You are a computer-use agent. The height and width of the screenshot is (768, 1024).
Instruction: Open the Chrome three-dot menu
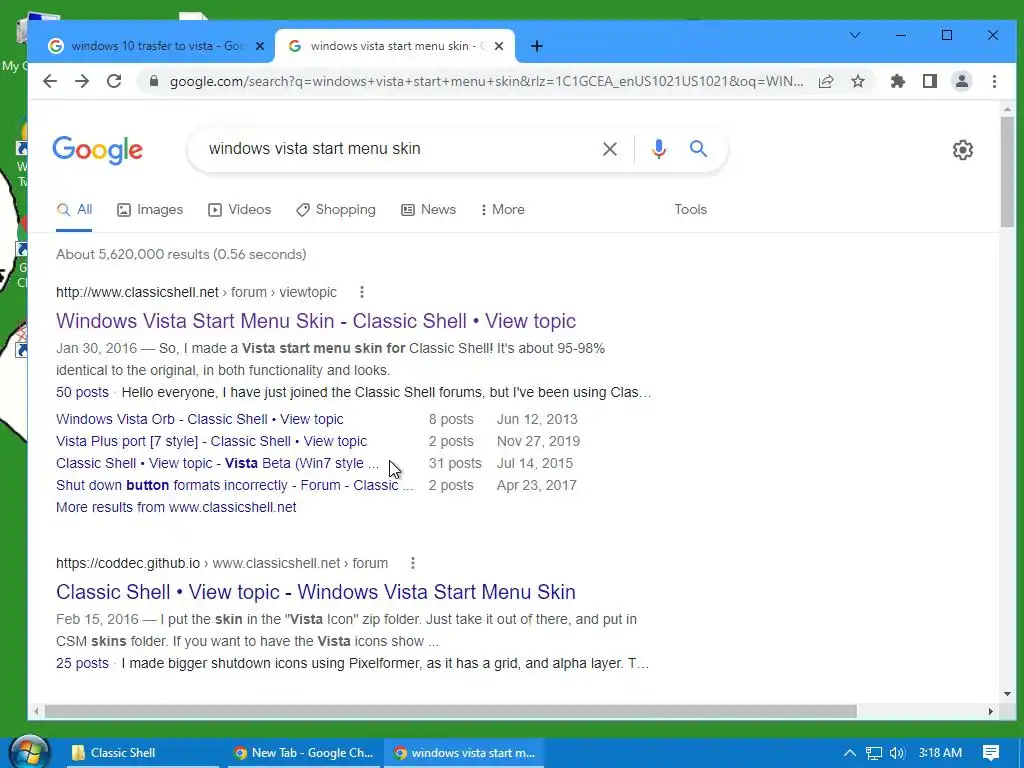[994, 81]
